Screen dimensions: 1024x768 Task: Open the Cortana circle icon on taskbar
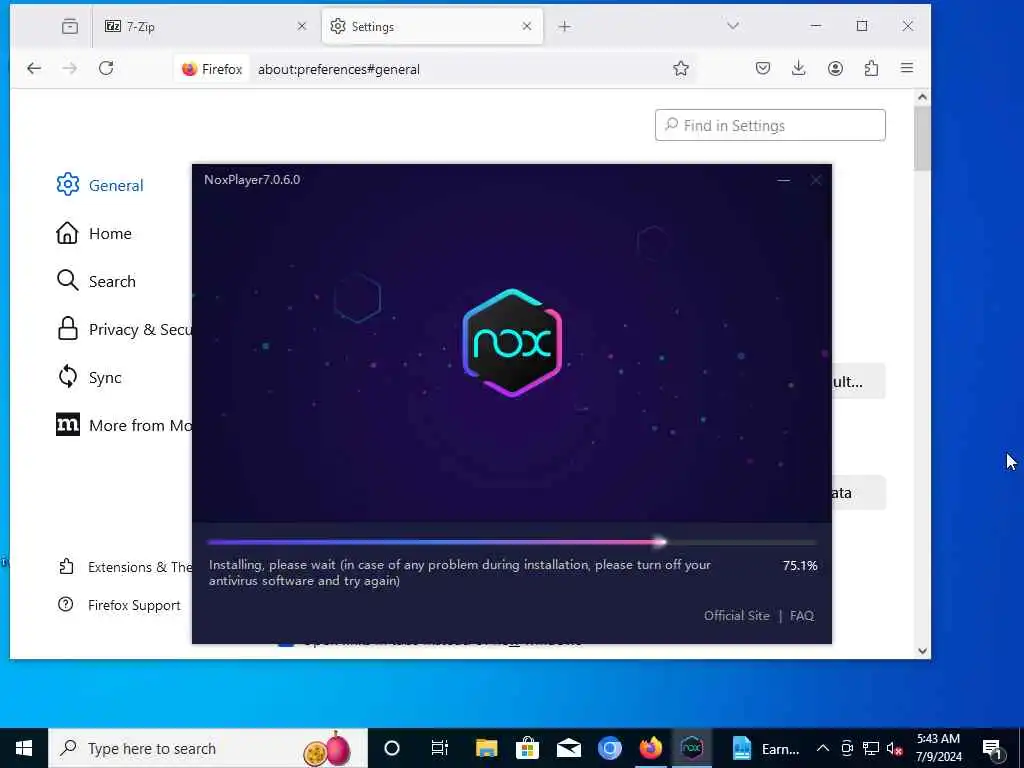point(392,748)
